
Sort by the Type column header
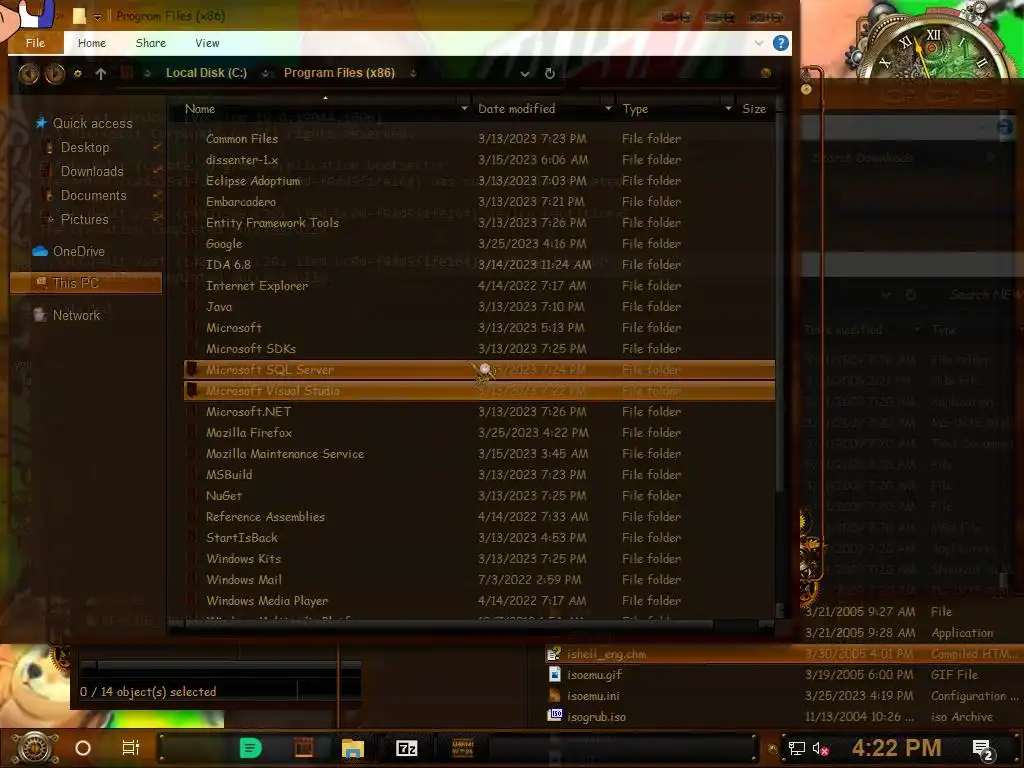(635, 109)
